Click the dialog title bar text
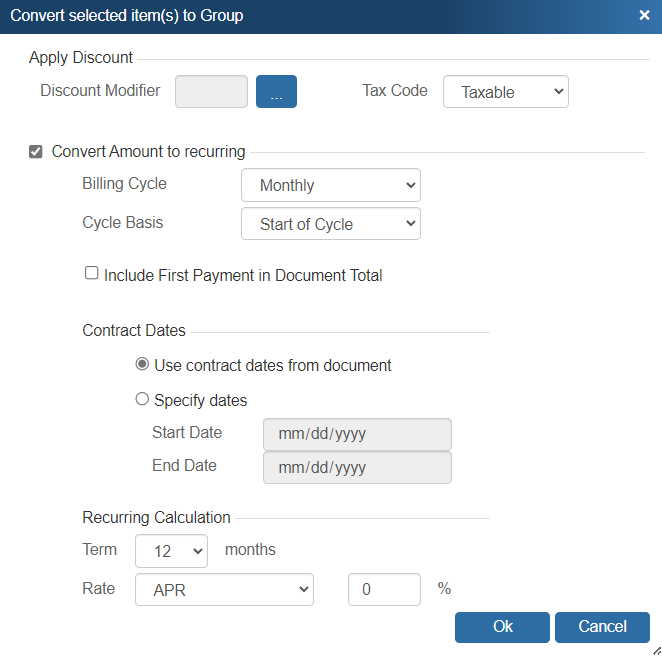The width and height of the screenshot is (662, 656). [126, 15]
